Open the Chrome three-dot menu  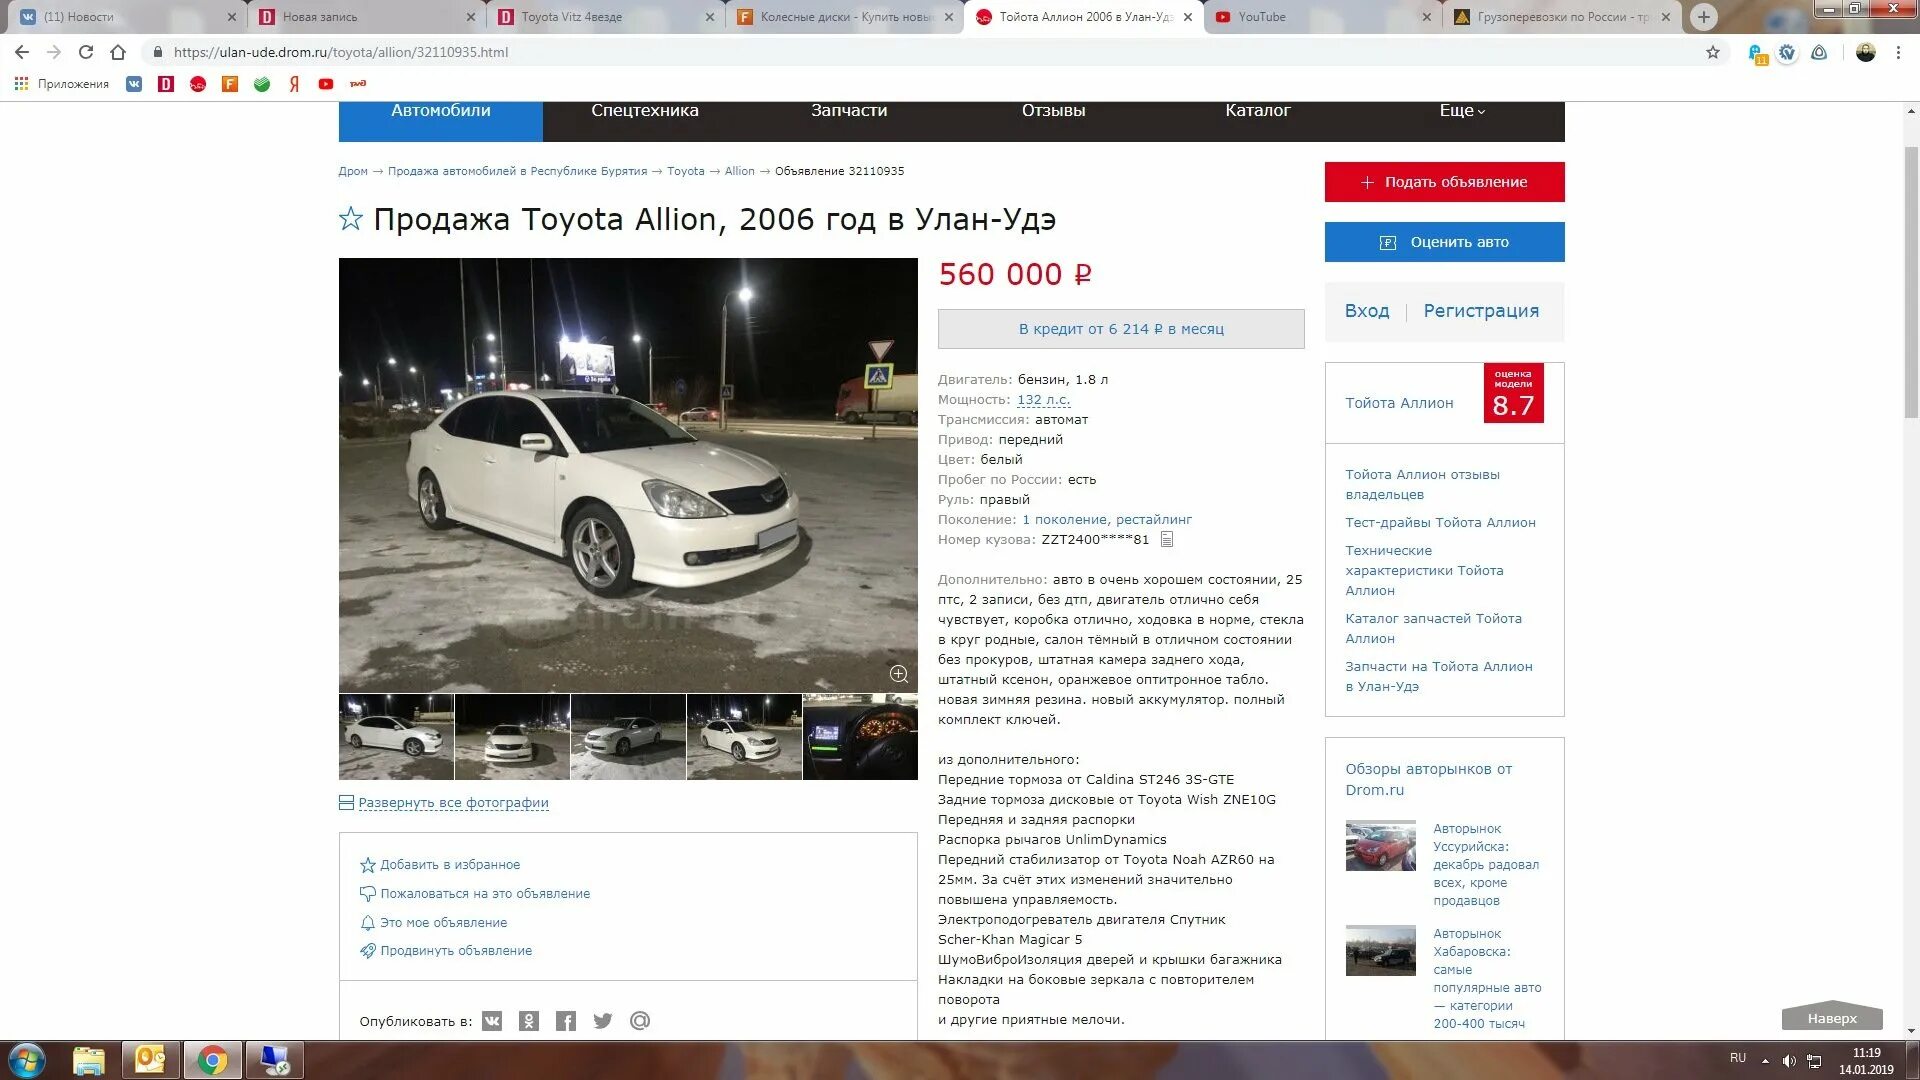(x=1898, y=52)
